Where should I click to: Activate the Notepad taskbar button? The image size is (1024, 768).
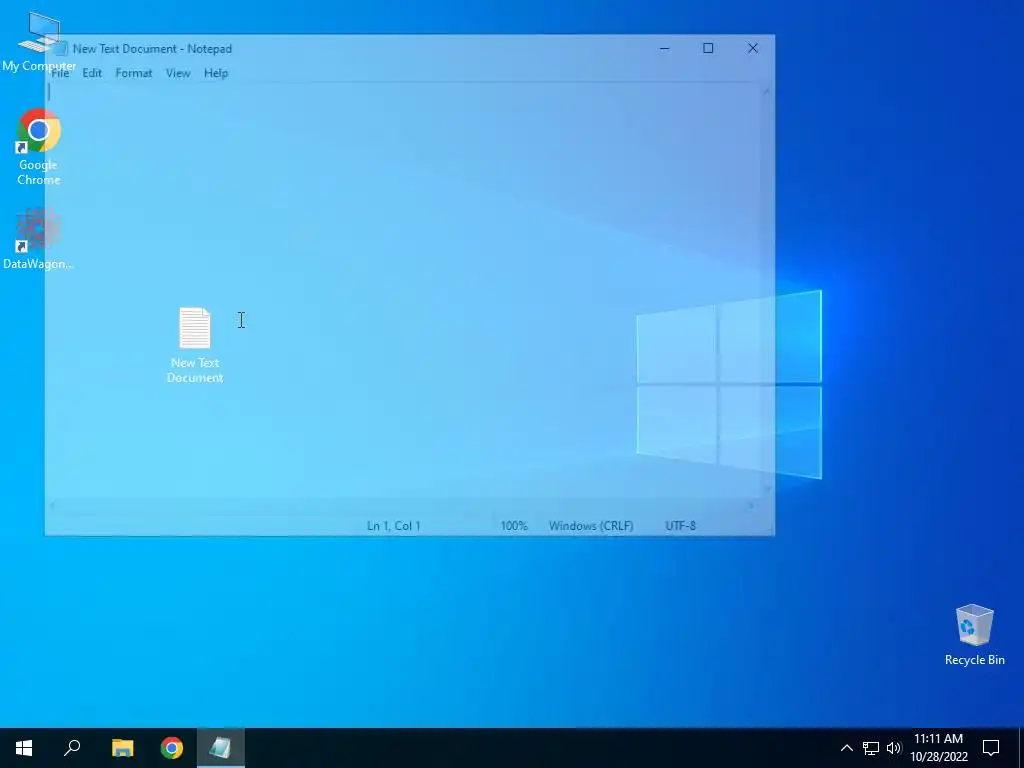[x=221, y=748]
